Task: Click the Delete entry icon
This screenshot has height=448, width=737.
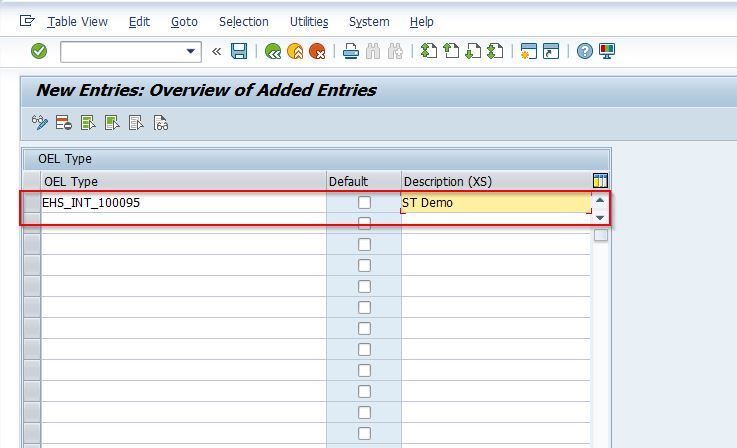Action: 63,123
